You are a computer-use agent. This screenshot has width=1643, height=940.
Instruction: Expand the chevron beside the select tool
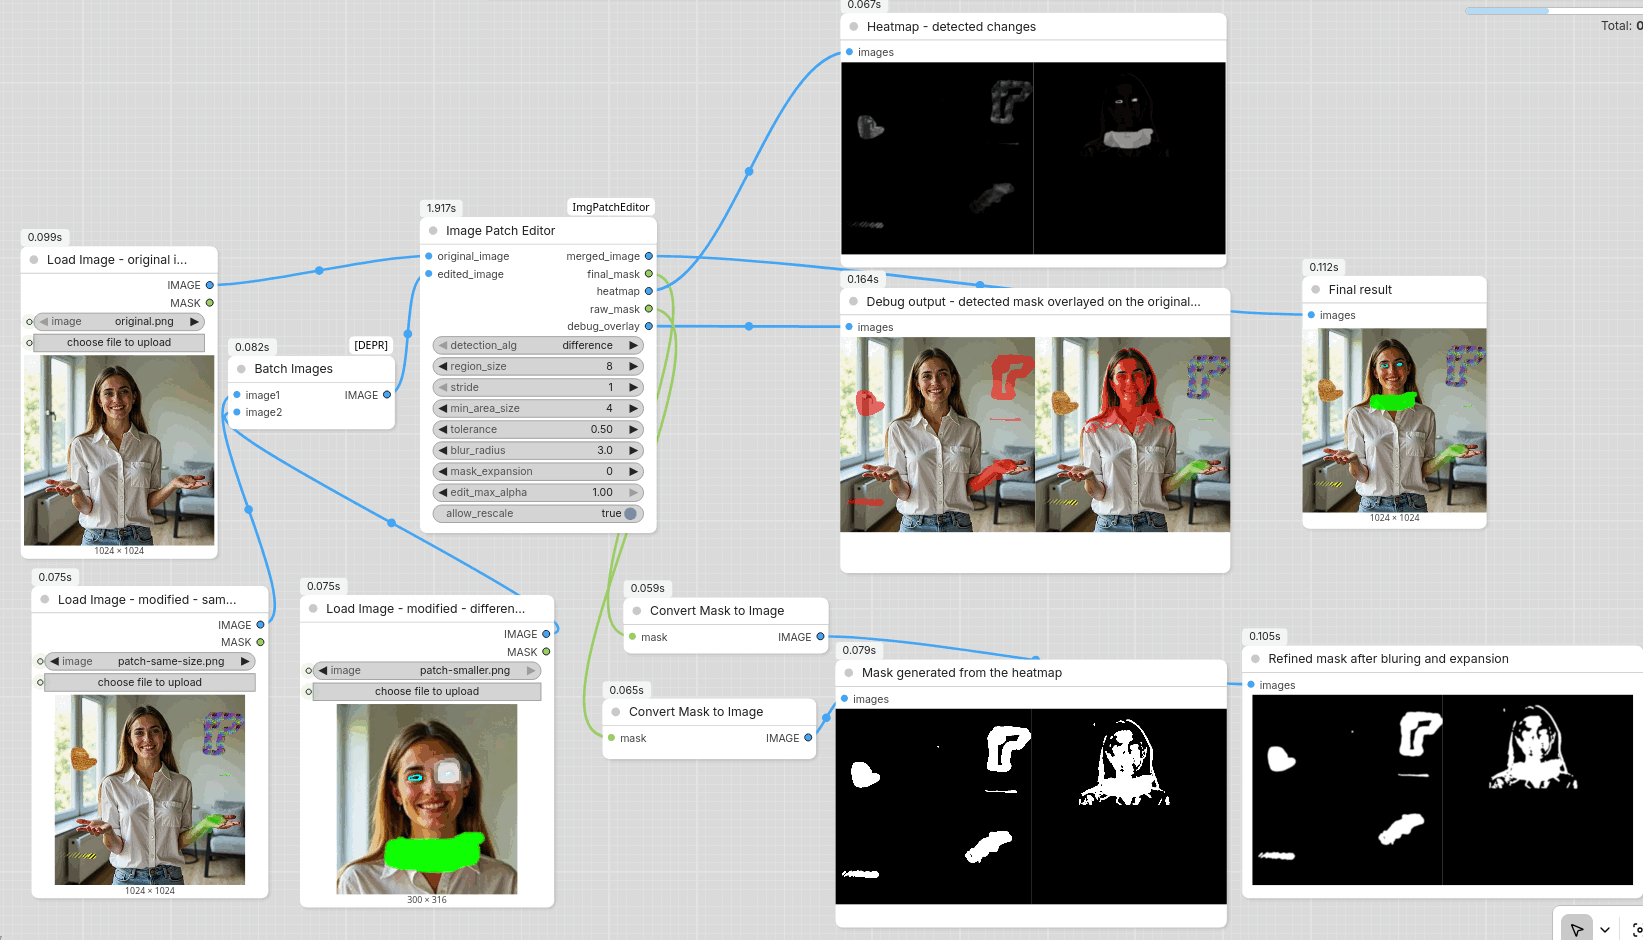[1605, 929]
